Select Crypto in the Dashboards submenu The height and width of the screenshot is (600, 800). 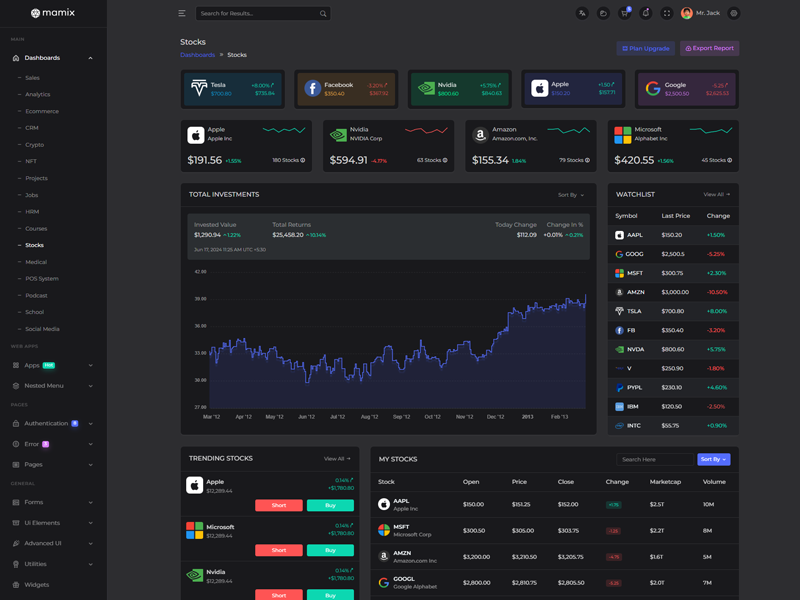(34, 145)
